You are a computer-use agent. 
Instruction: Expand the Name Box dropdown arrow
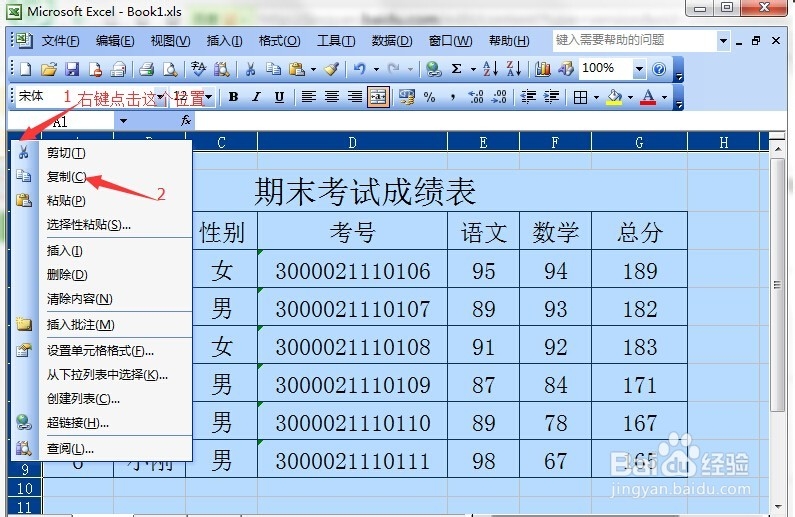point(123,121)
